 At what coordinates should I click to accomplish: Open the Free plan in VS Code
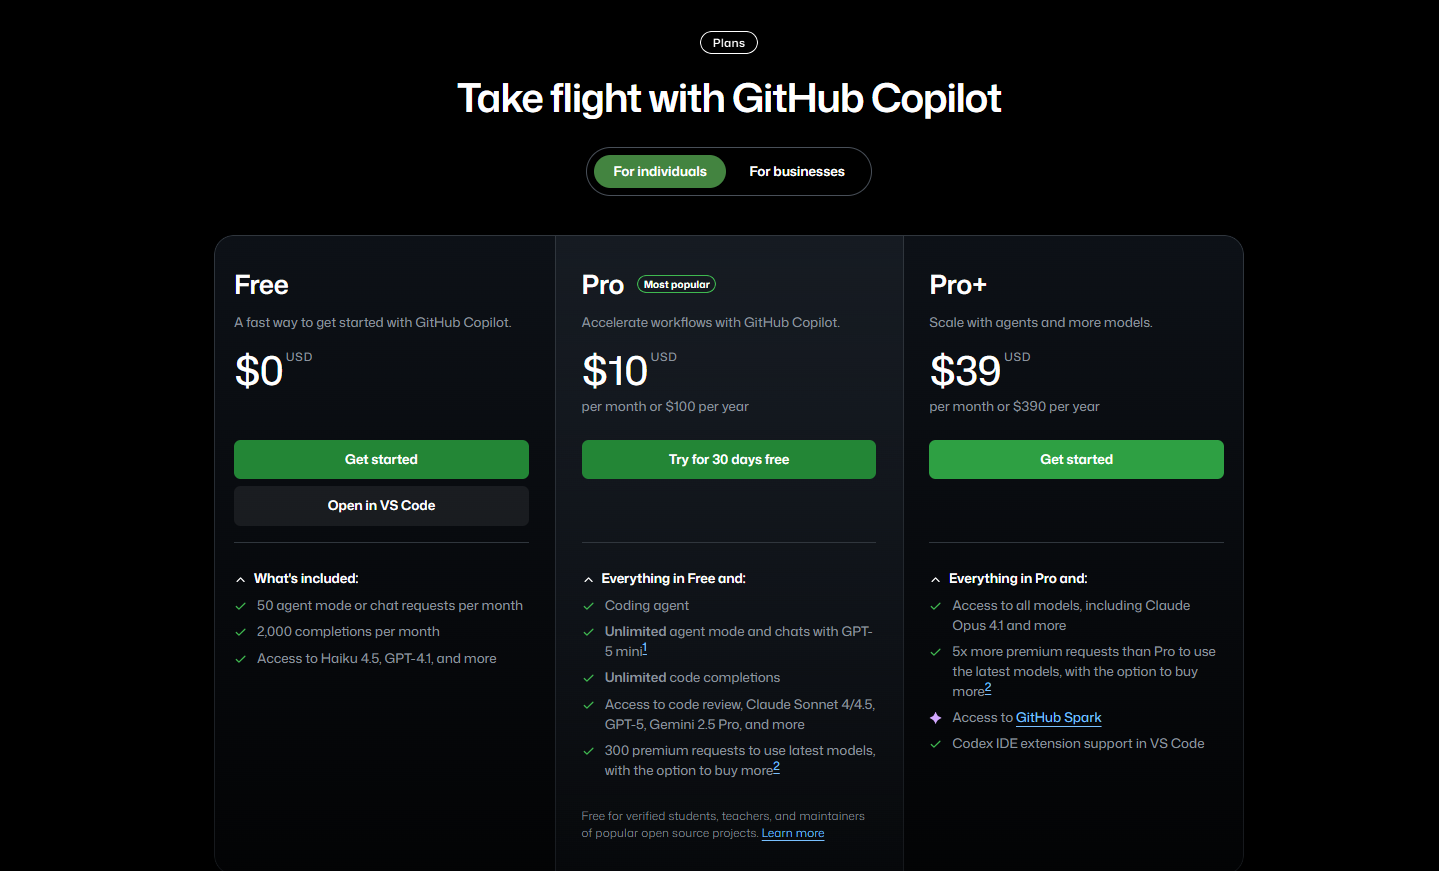click(381, 506)
